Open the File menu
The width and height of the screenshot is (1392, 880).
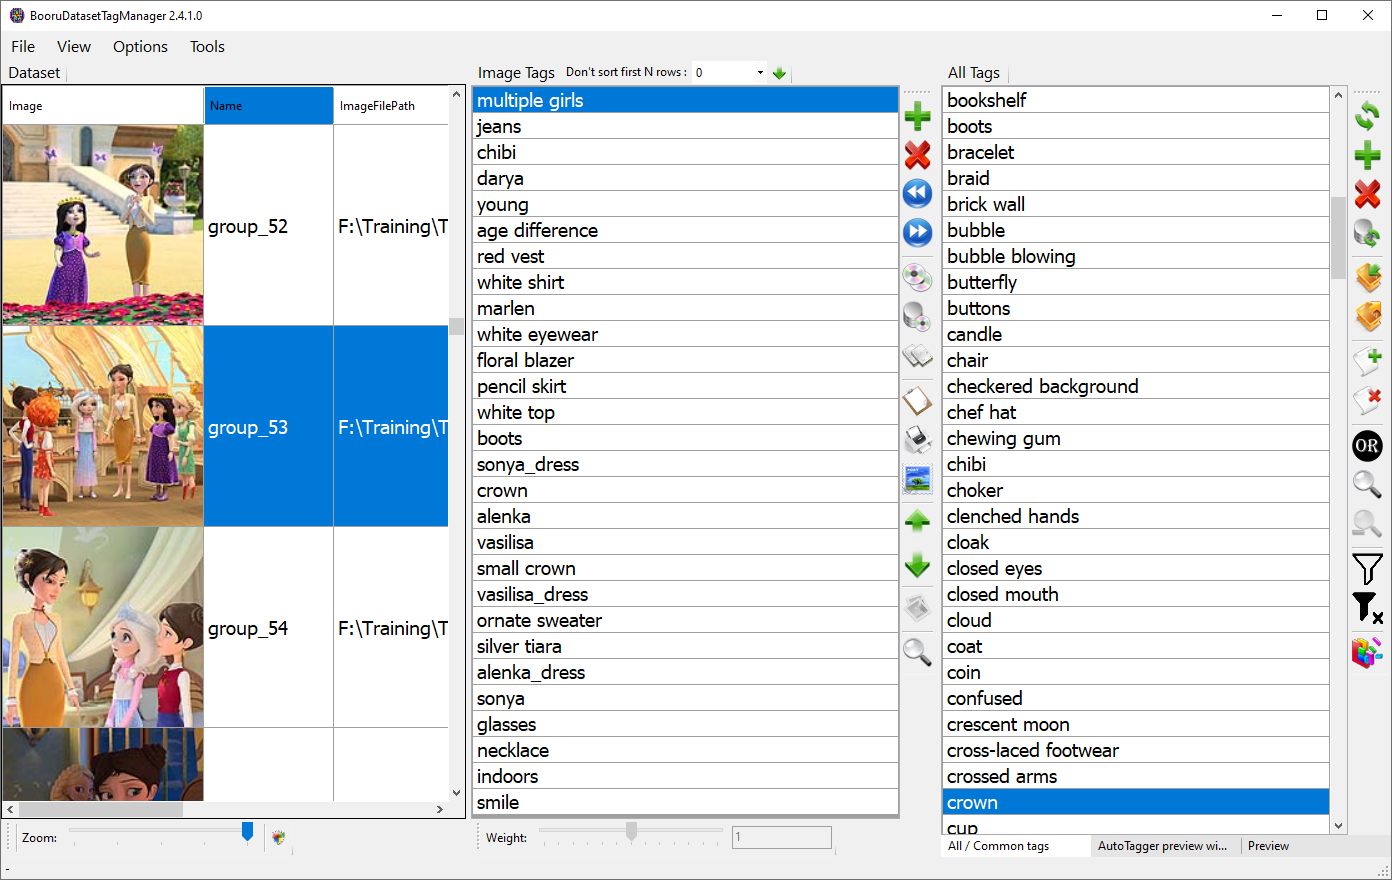(x=23, y=46)
